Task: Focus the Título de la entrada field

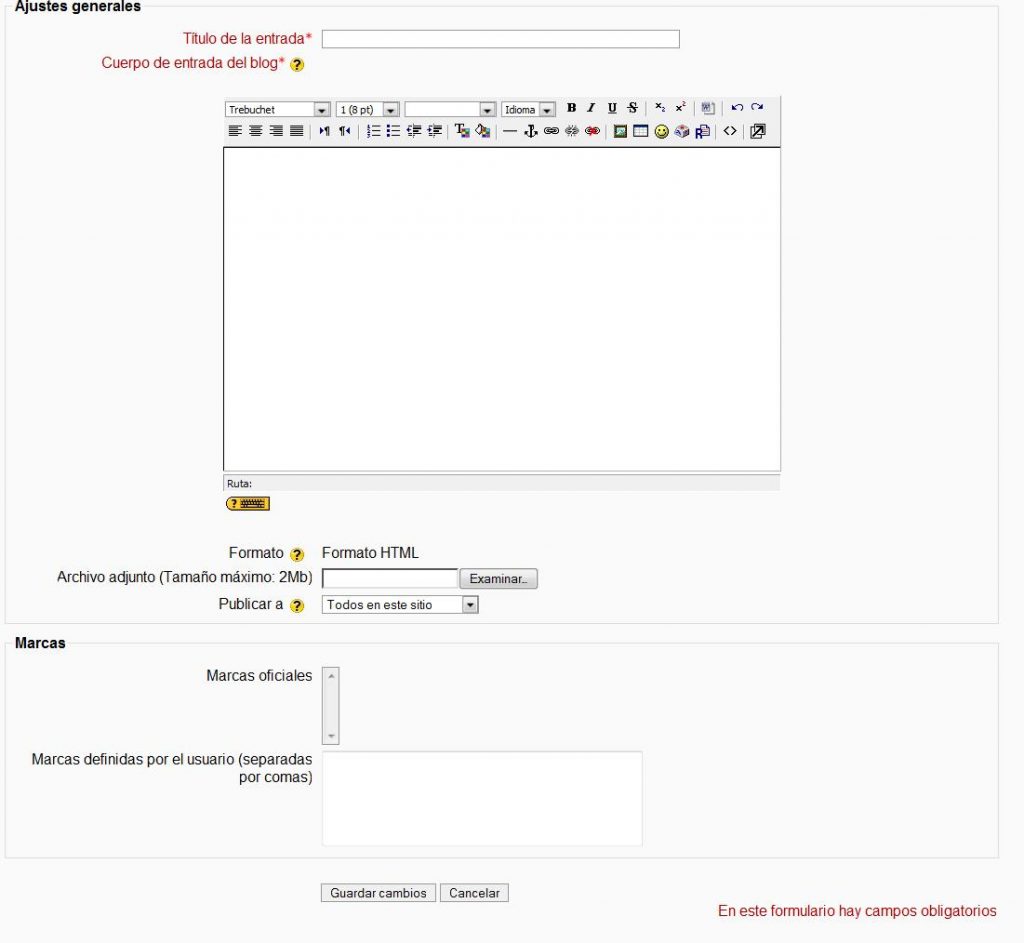Action: pyautogui.click(x=500, y=39)
